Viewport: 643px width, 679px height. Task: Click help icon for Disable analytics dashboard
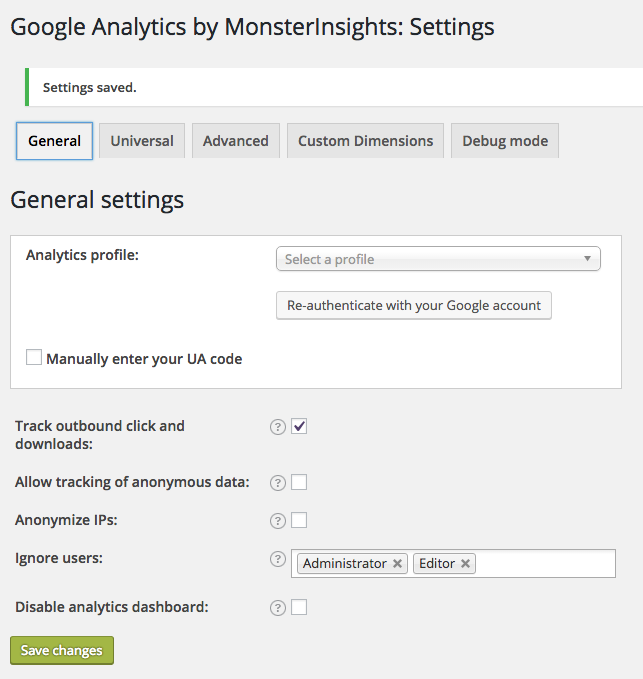[x=278, y=608]
